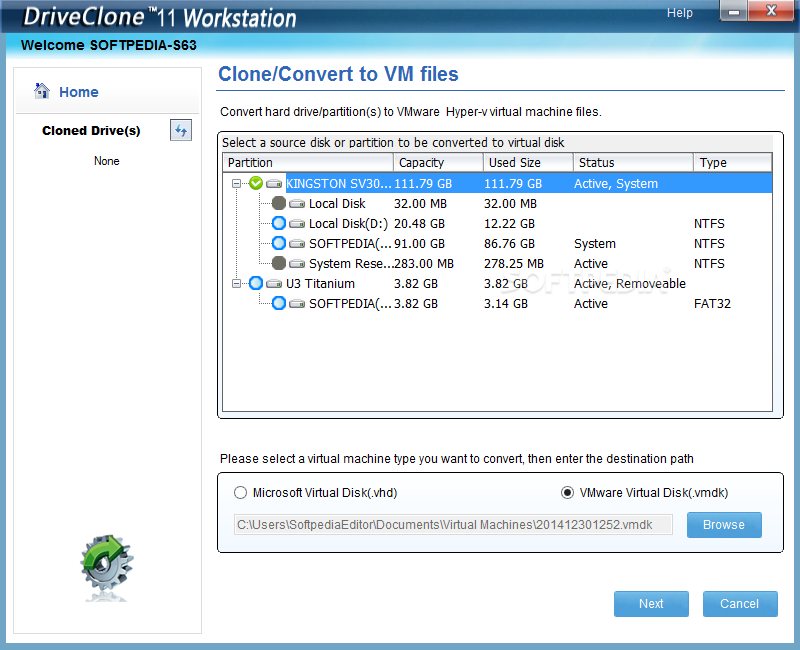
Task: Click the drive icon beside Local Disk 32.00 MB
Action: (x=297, y=204)
